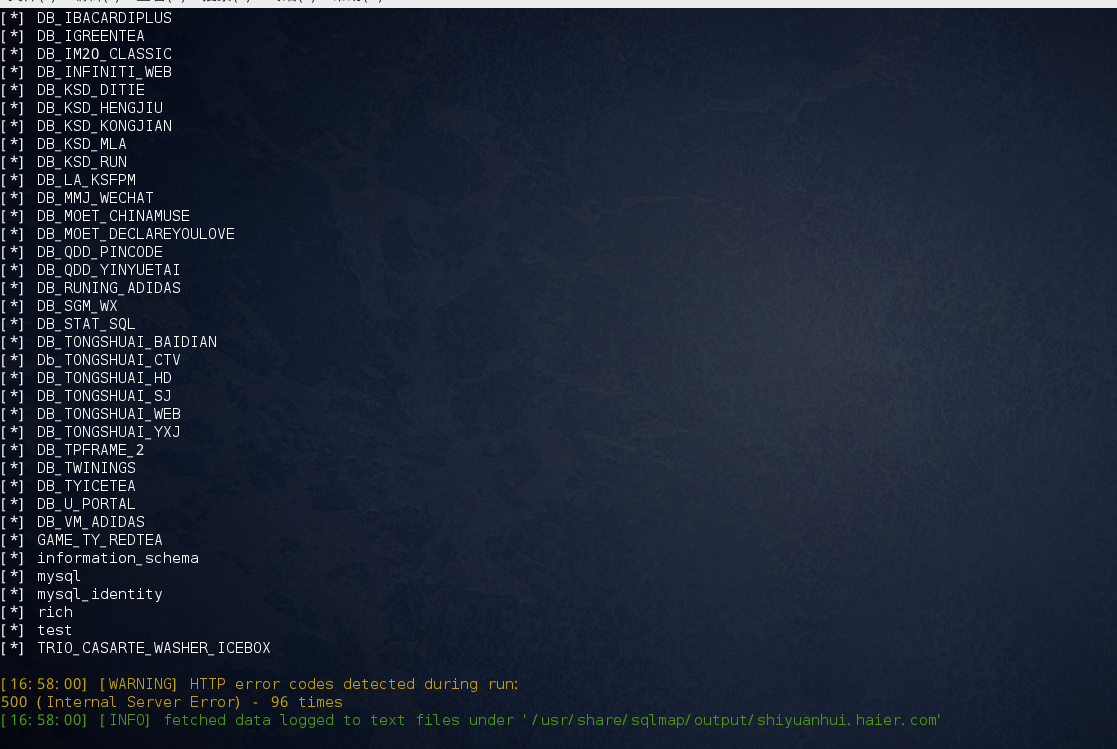This screenshot has height=749, width=1117.
Task: Select the TRIO_CASARTE_WASHER_ICEBOX line
Action: click(154, 648)
